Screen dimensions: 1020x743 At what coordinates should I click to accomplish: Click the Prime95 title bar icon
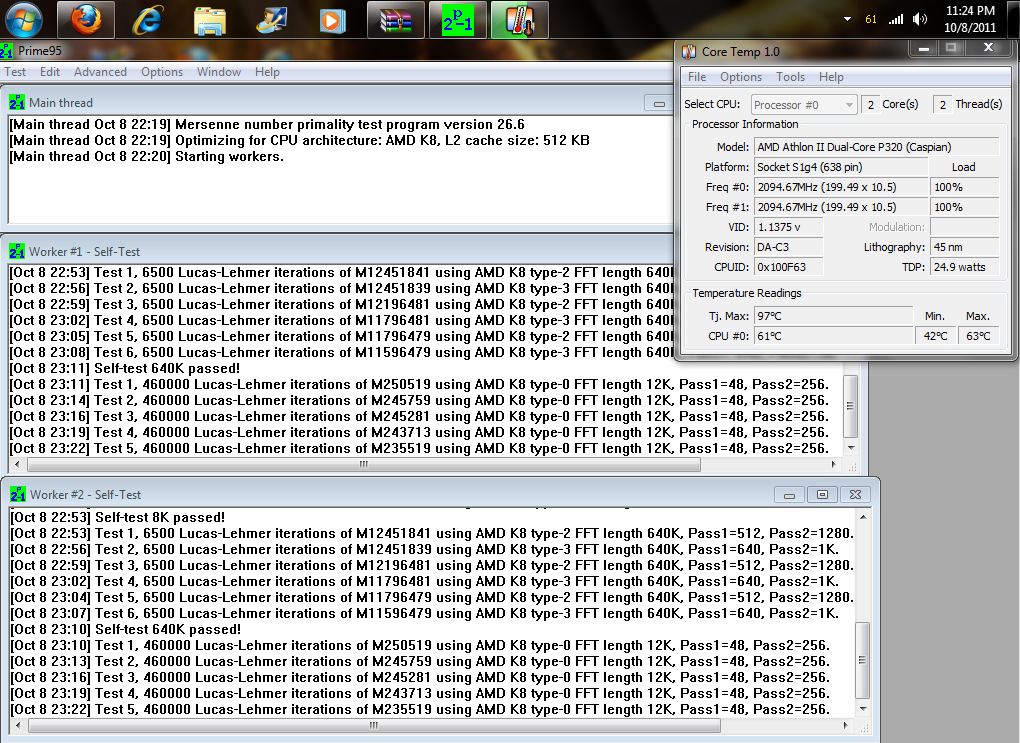pyautogui.click(x=7, y=51)
